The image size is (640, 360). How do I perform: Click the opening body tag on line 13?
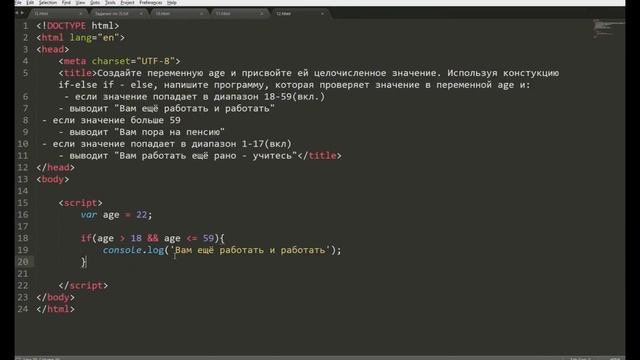(53, 180)
